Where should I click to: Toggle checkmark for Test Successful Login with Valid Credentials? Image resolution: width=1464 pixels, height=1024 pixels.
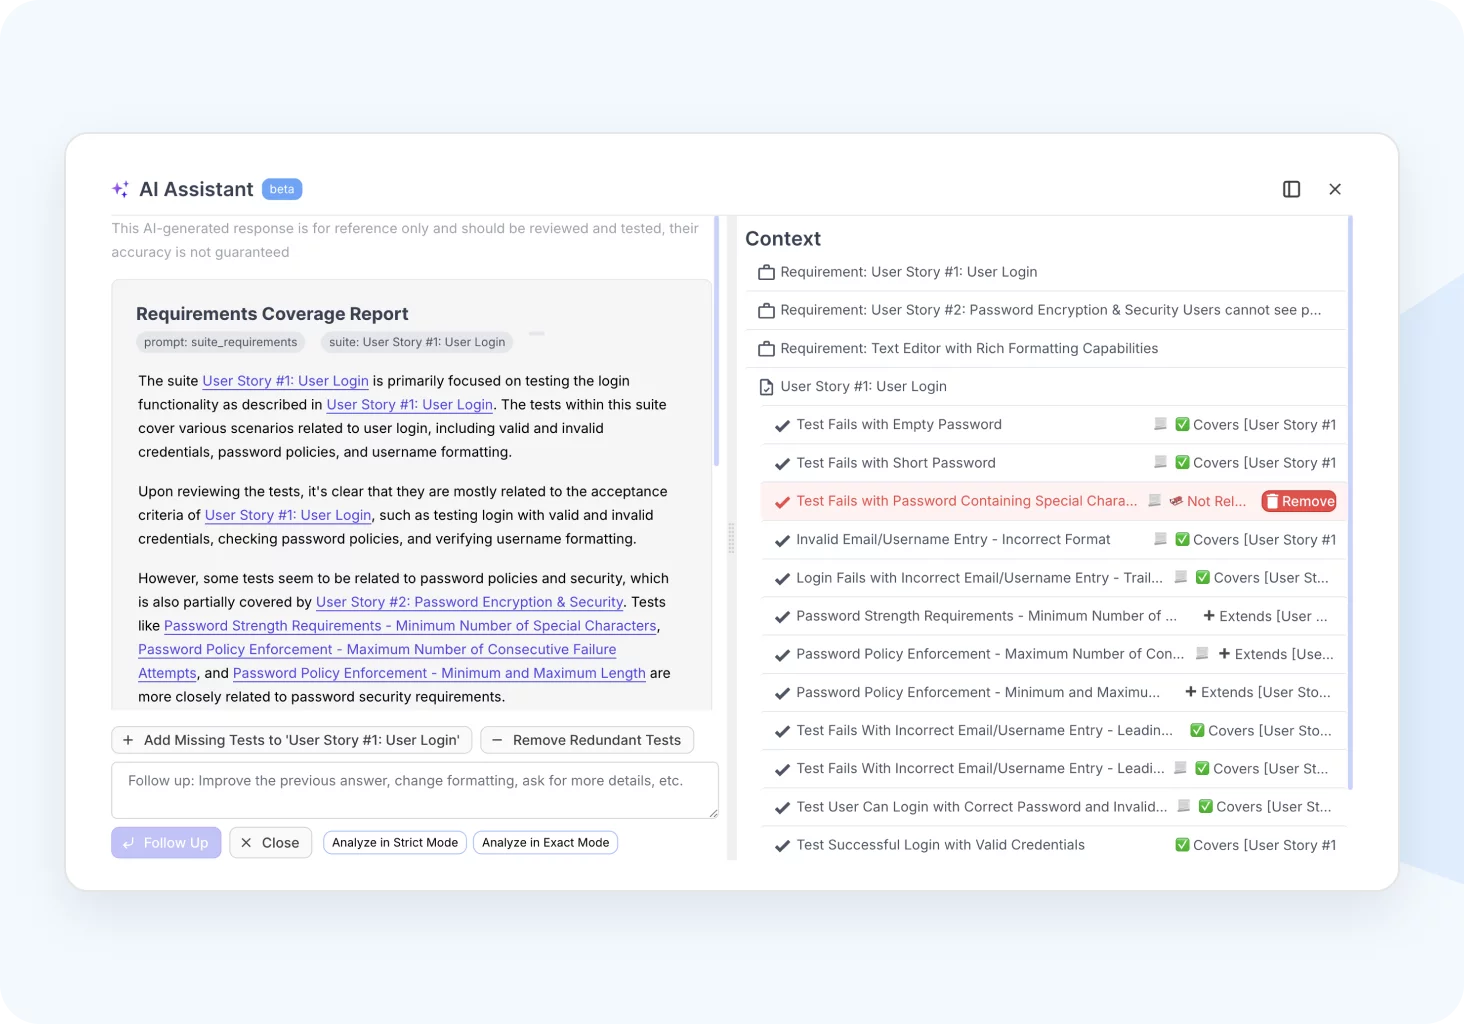click(782, 846)
